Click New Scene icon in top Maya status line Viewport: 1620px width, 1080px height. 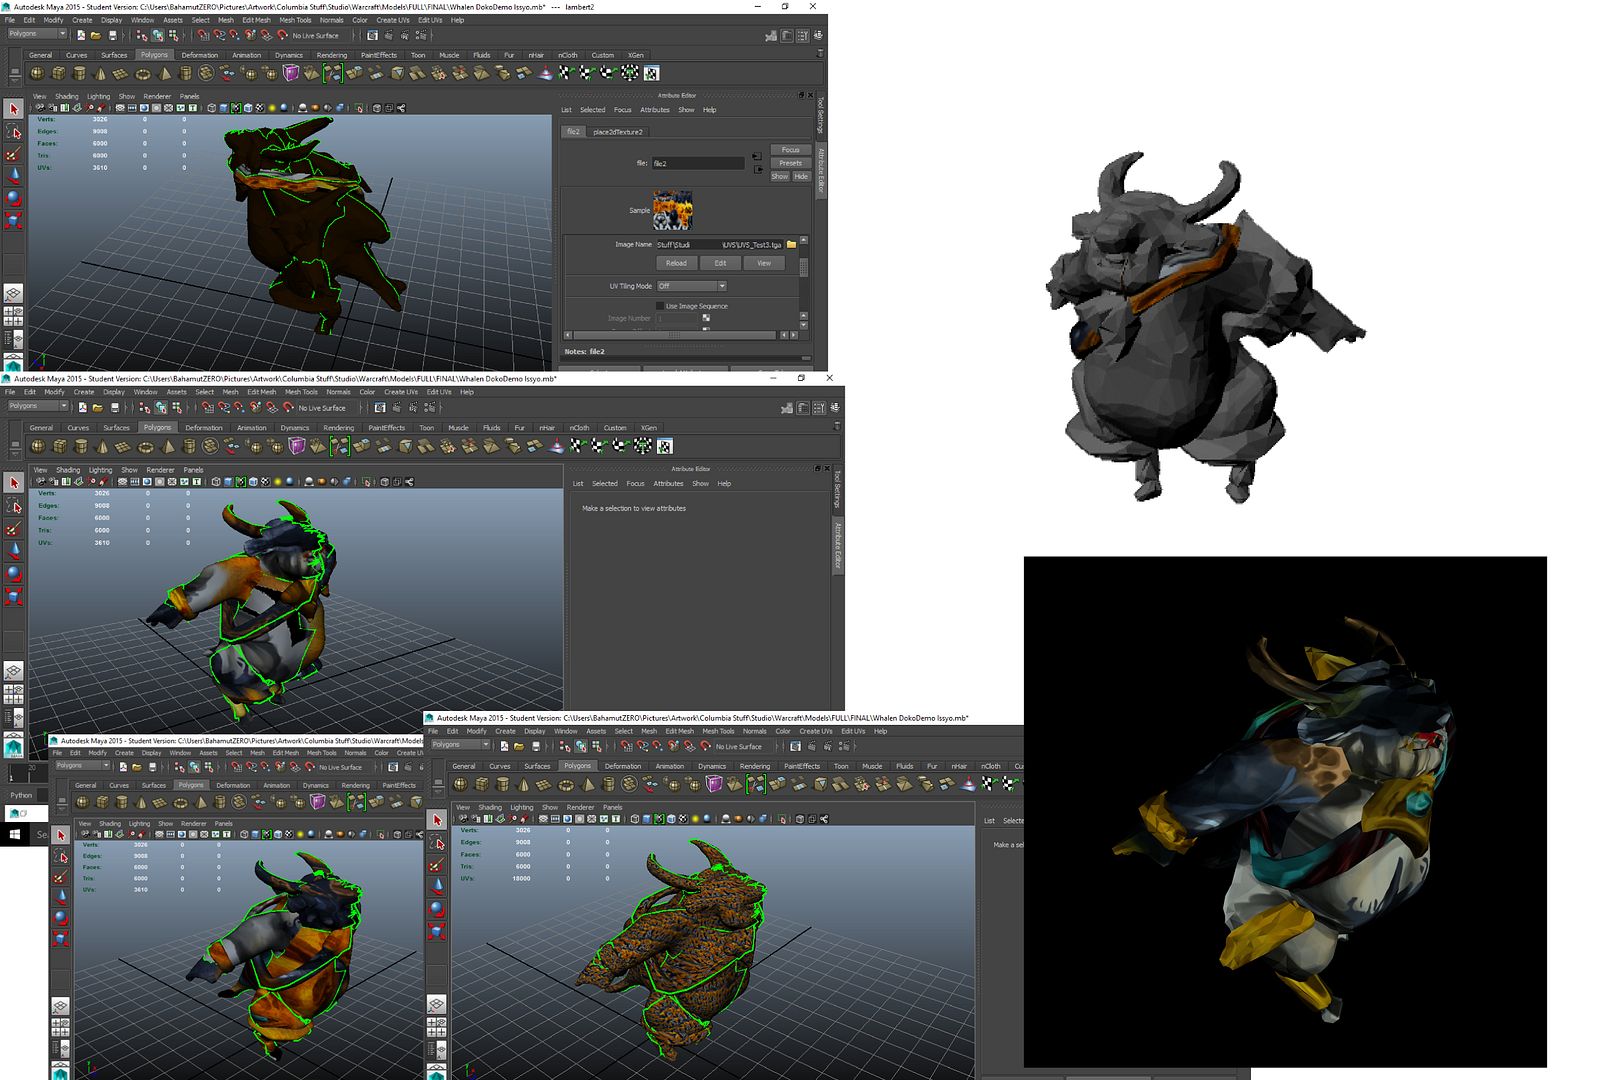pyautogui.click(x=81, y=35)
